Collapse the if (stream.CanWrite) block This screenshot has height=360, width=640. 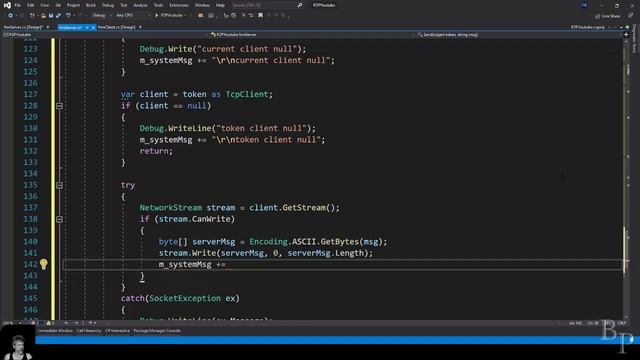60,219
